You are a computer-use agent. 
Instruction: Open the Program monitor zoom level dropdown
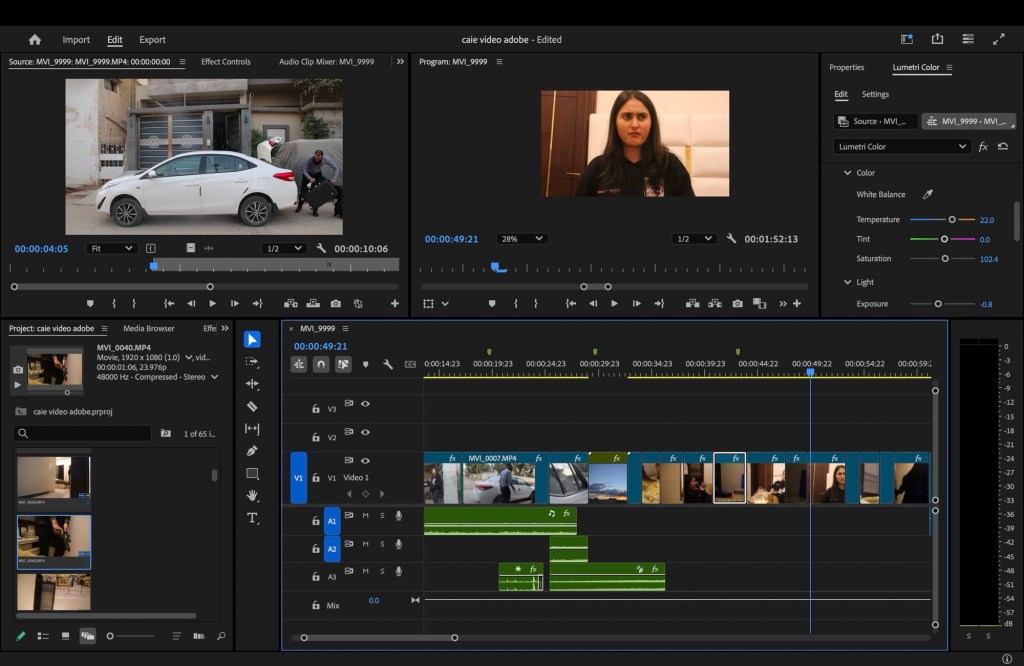pos(523,239)
